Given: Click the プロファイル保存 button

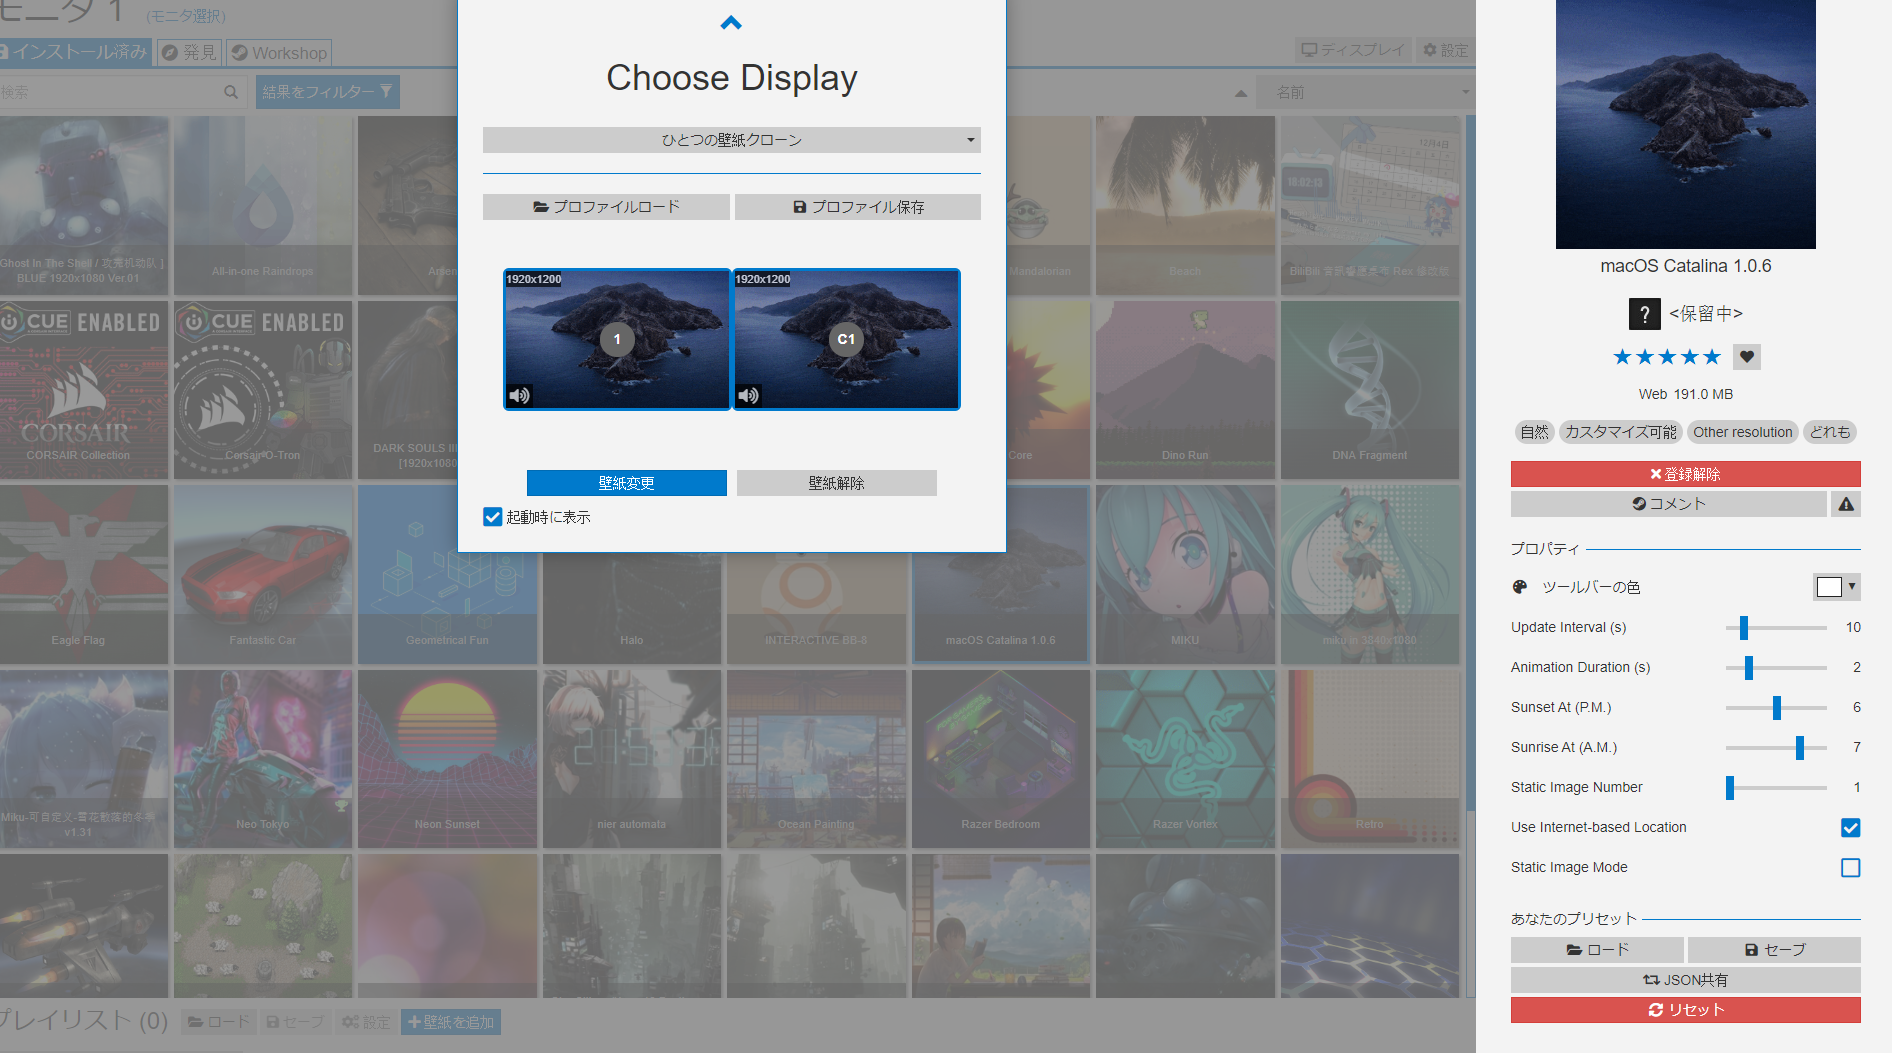Looking at the screenshot, I should [858, 207].
